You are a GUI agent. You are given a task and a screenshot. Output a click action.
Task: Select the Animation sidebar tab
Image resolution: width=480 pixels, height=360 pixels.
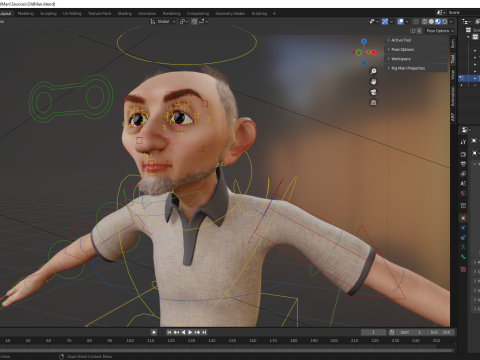point(453,96)
